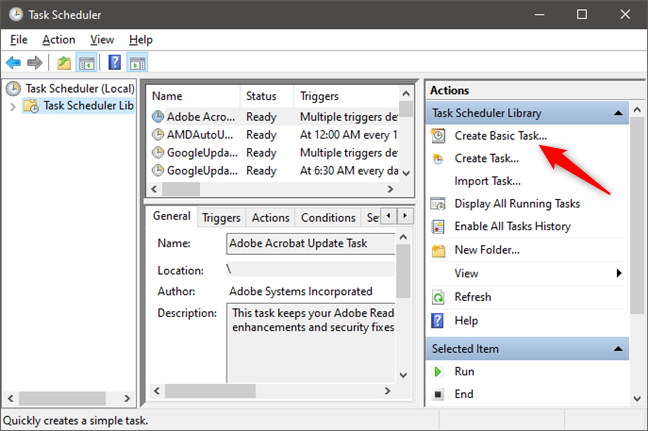Click Run under Selected Item
Screen dimensions: 648x431
464,371
